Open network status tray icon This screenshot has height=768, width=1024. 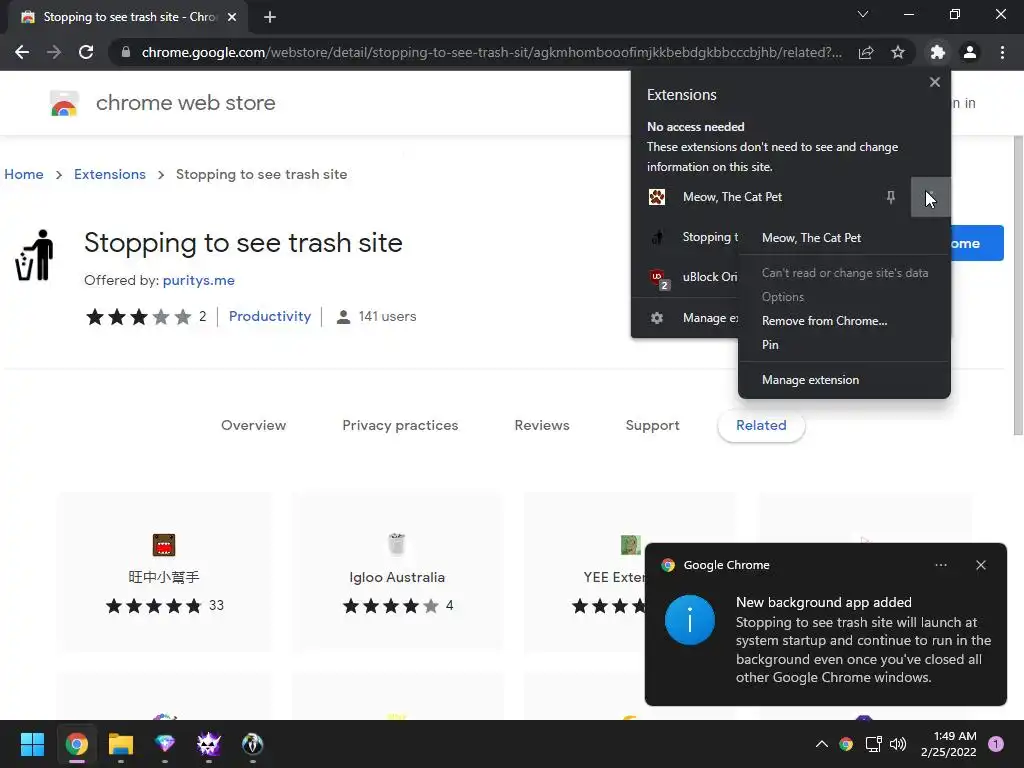[873, 744]
